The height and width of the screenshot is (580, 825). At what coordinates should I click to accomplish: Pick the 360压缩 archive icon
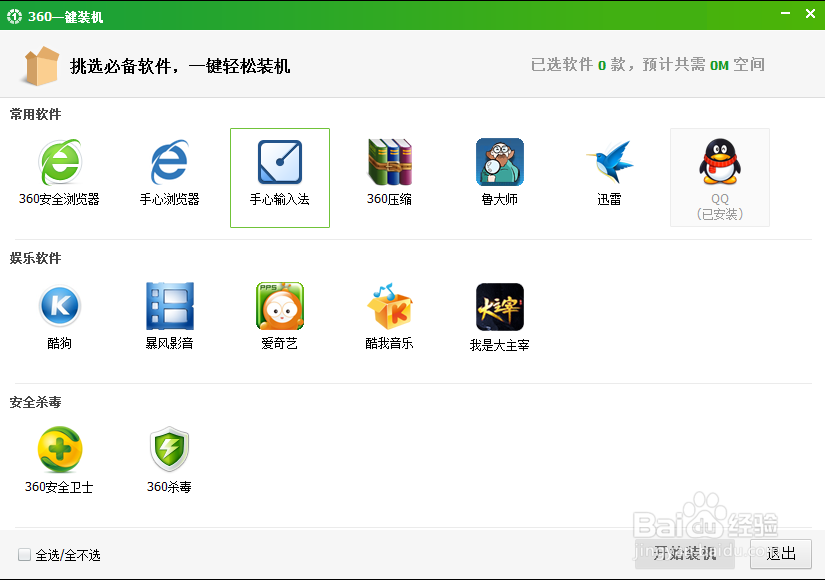click(x=390, y=162)
